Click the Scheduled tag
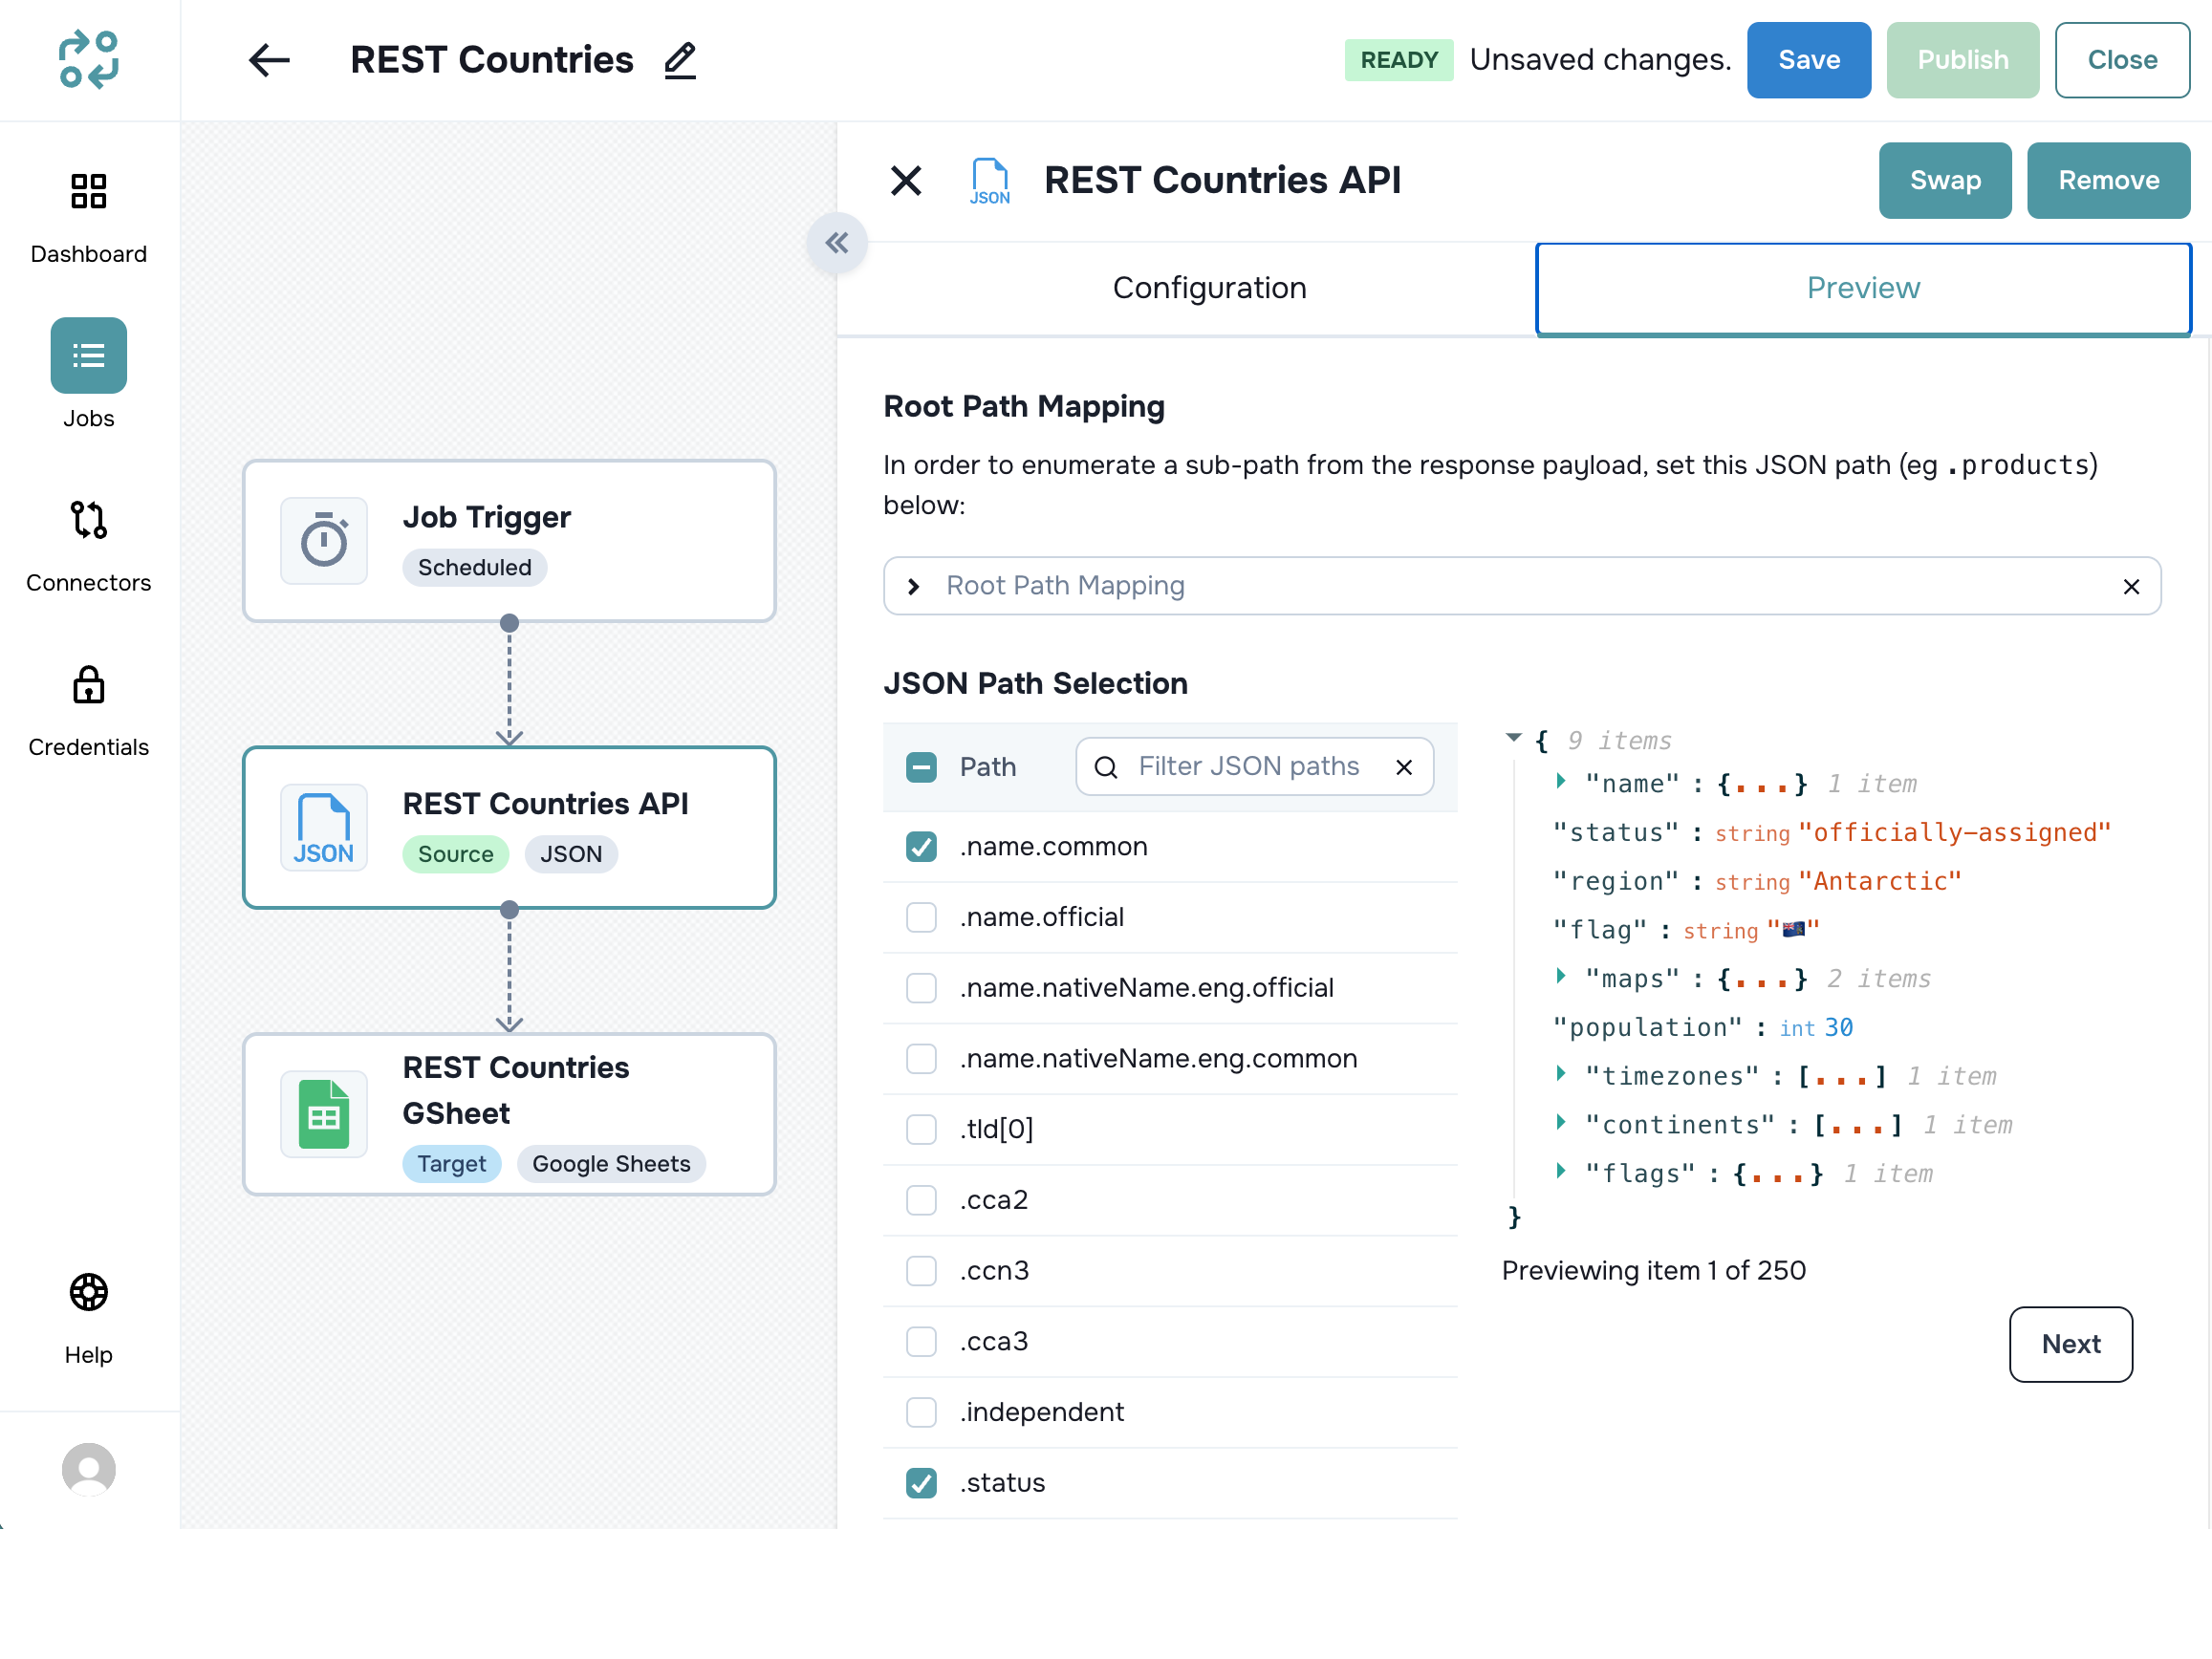The width and height of the screenshot is (2212, 1659). click(474, 567)
